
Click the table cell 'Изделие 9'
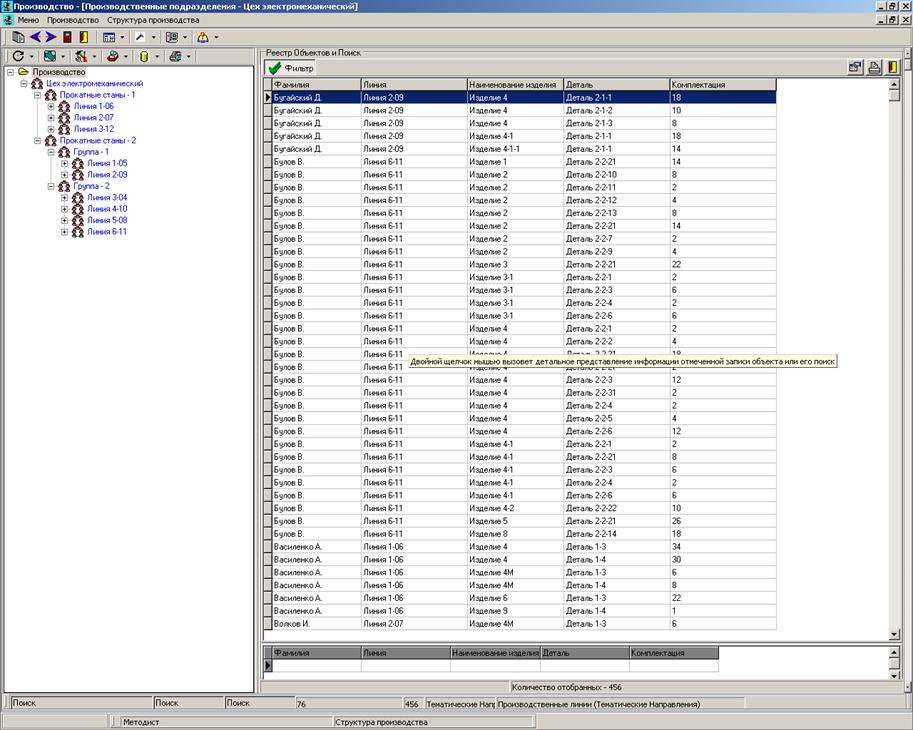[x=515, y=611]
